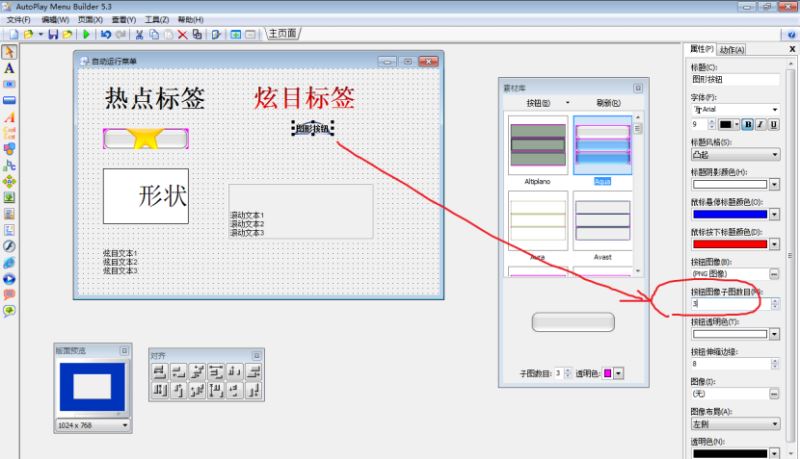This screenshot has height=459, width=800.
Task: Select the Flash player object tool
Action: pyautogui.click(x=9, y=246)
